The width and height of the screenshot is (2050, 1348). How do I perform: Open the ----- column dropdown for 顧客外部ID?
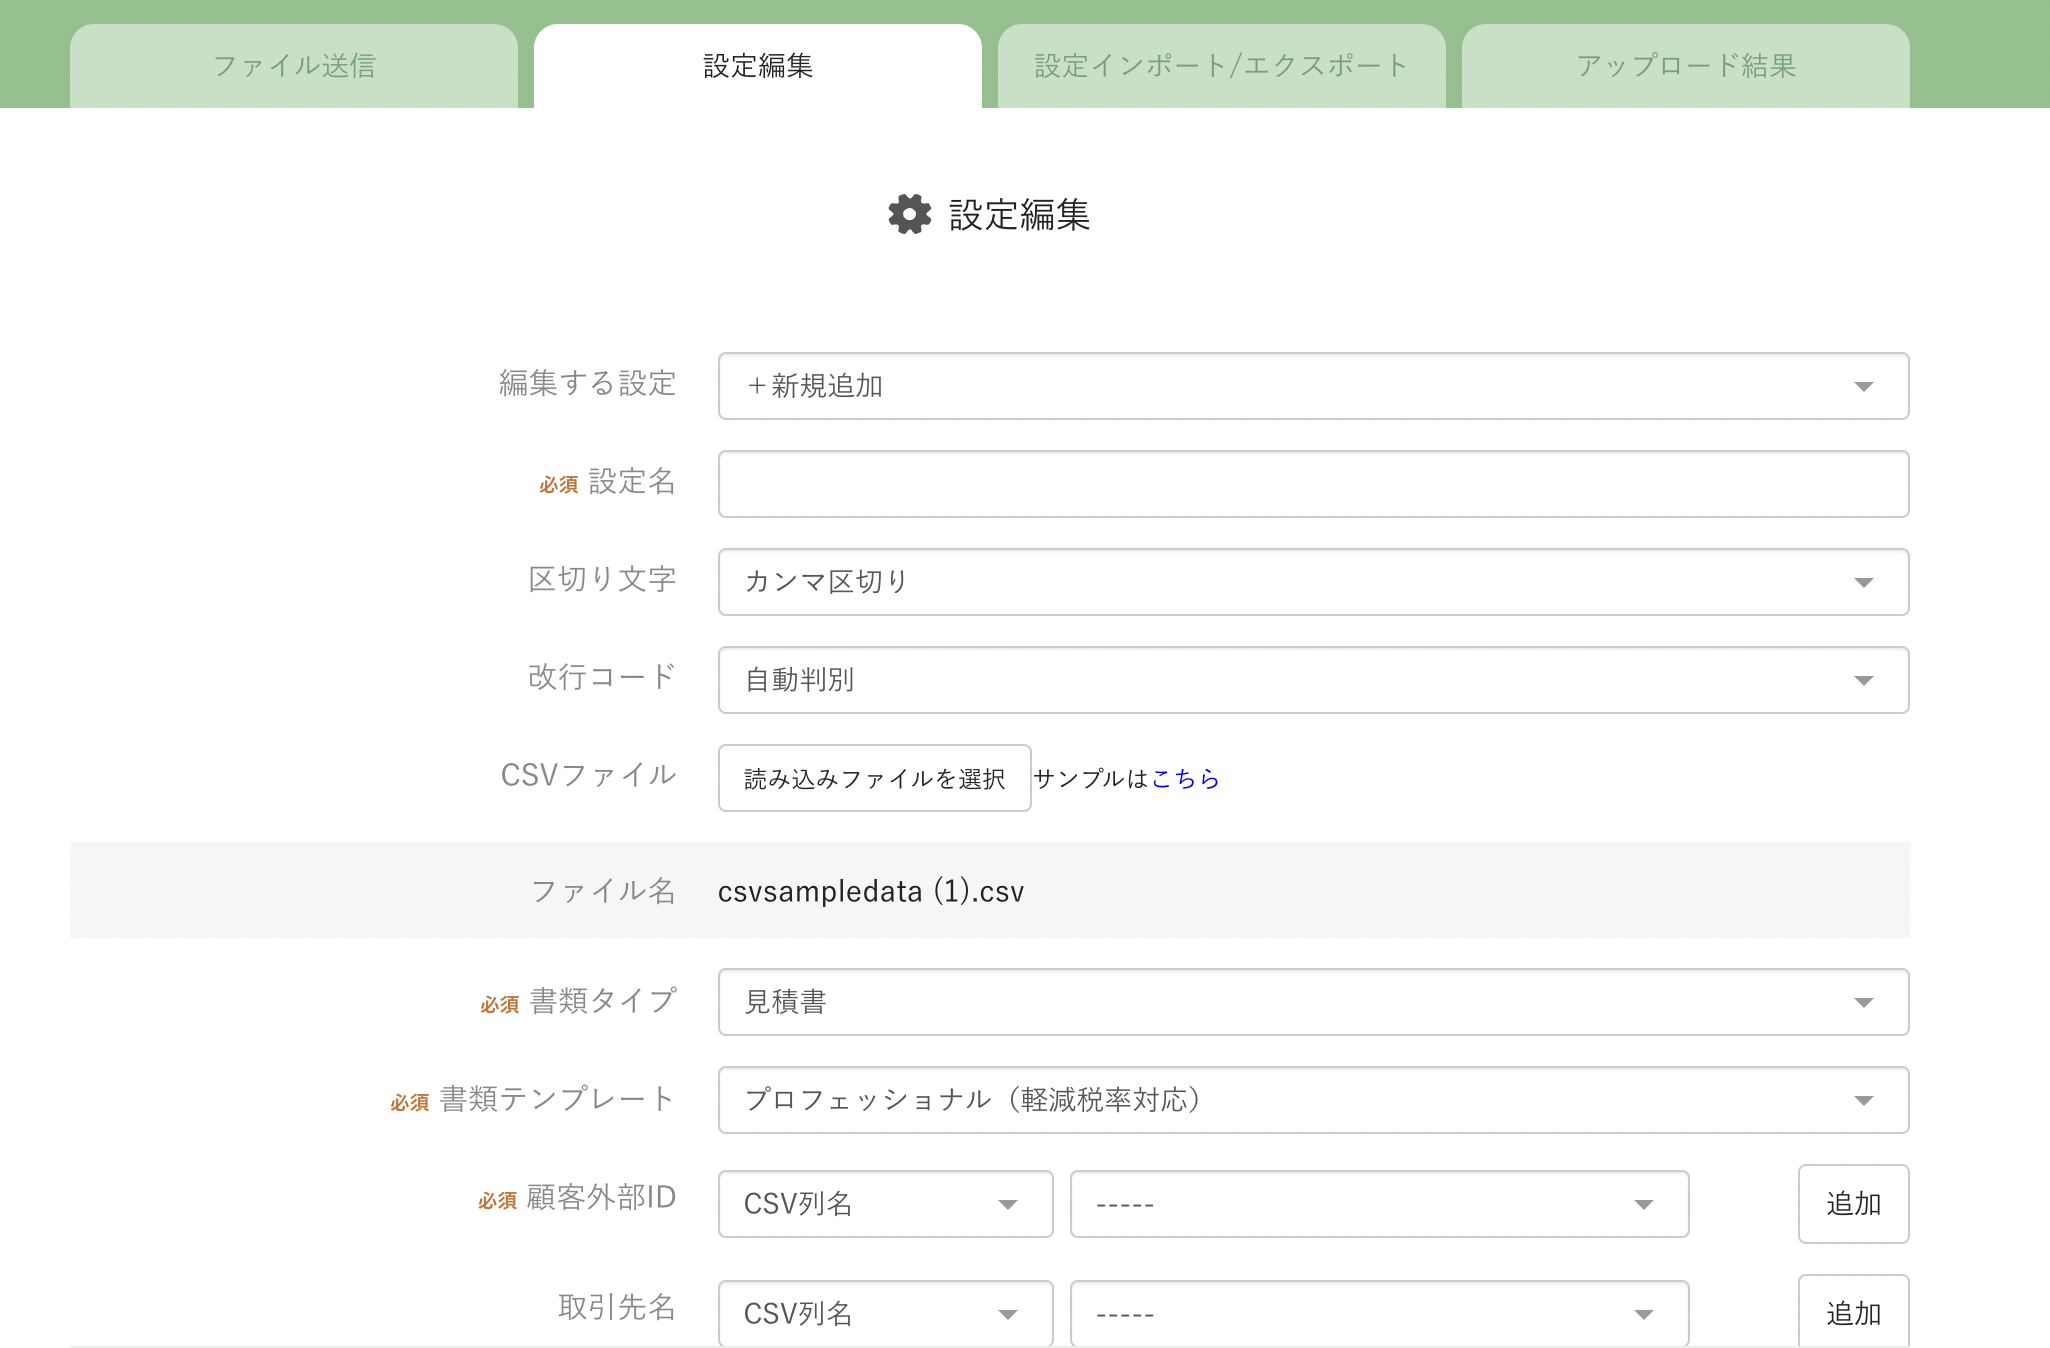pos(1379,1204)
